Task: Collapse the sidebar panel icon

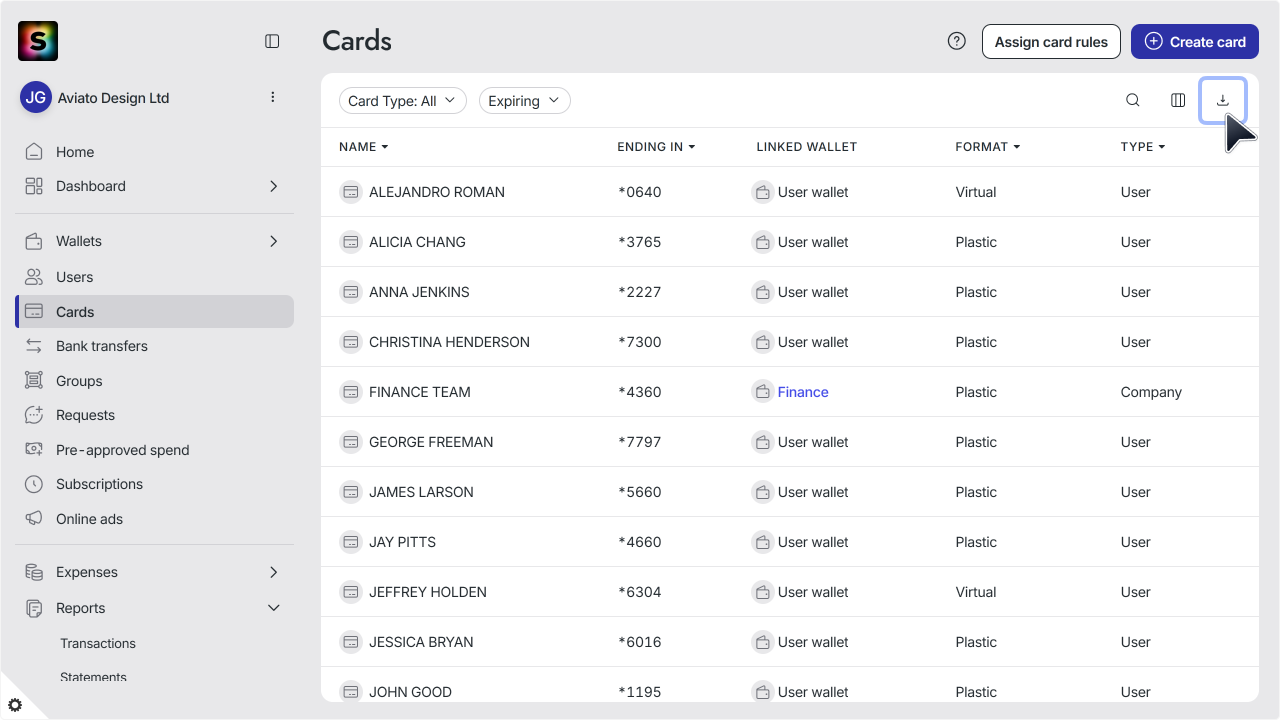Action: (x=272, y=41)
